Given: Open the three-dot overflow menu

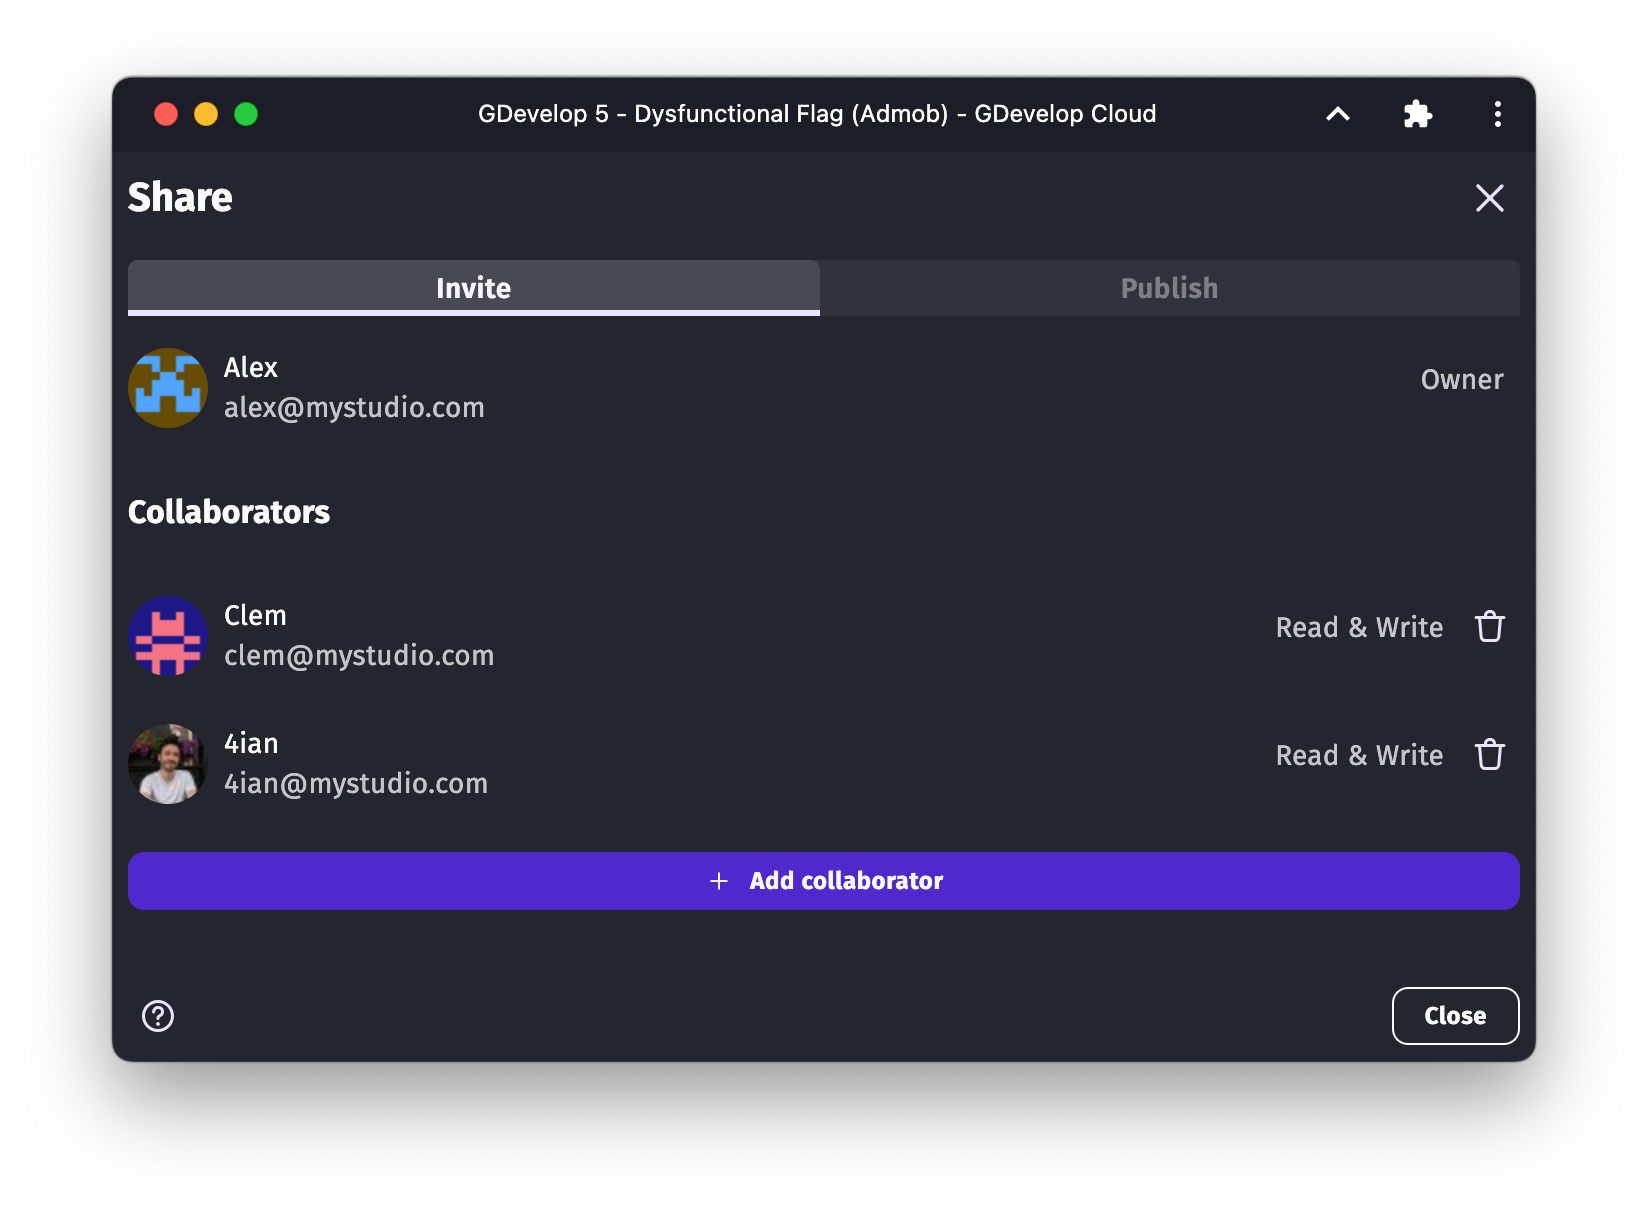Looking at the screenshot, I should (x=1498, y=114).
